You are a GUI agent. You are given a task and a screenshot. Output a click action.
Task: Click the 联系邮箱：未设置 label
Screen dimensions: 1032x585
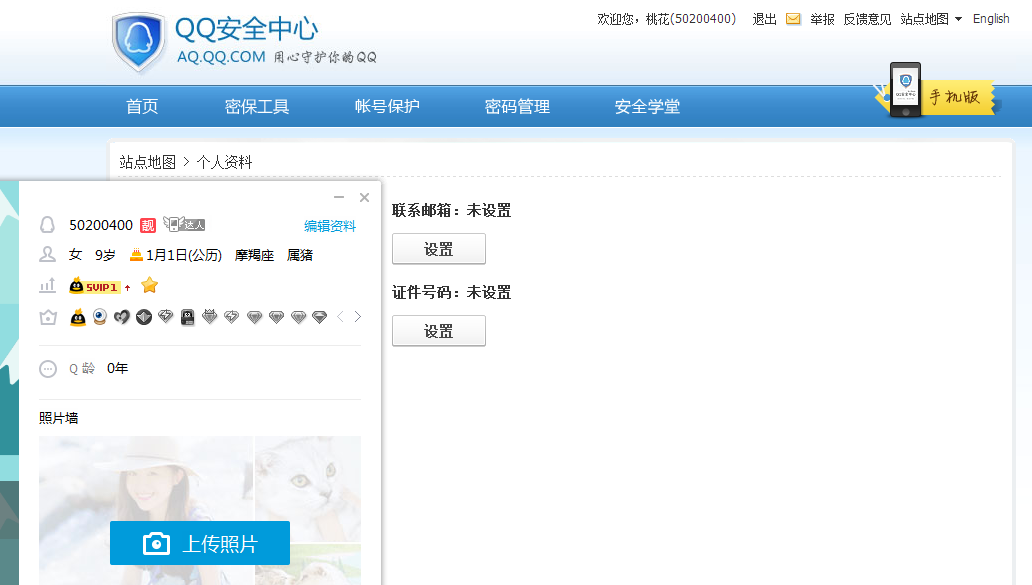pos(452,211)
